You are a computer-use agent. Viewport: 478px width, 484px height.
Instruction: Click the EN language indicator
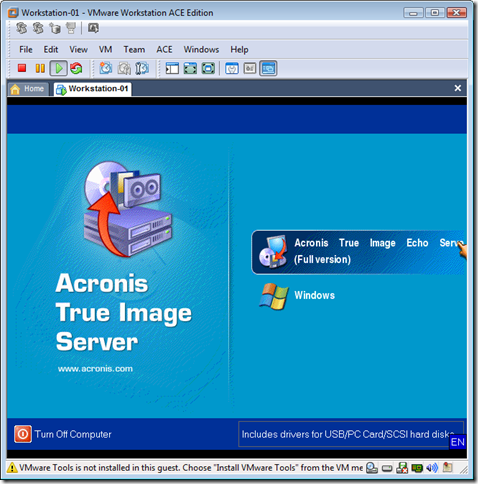(457, 442)
